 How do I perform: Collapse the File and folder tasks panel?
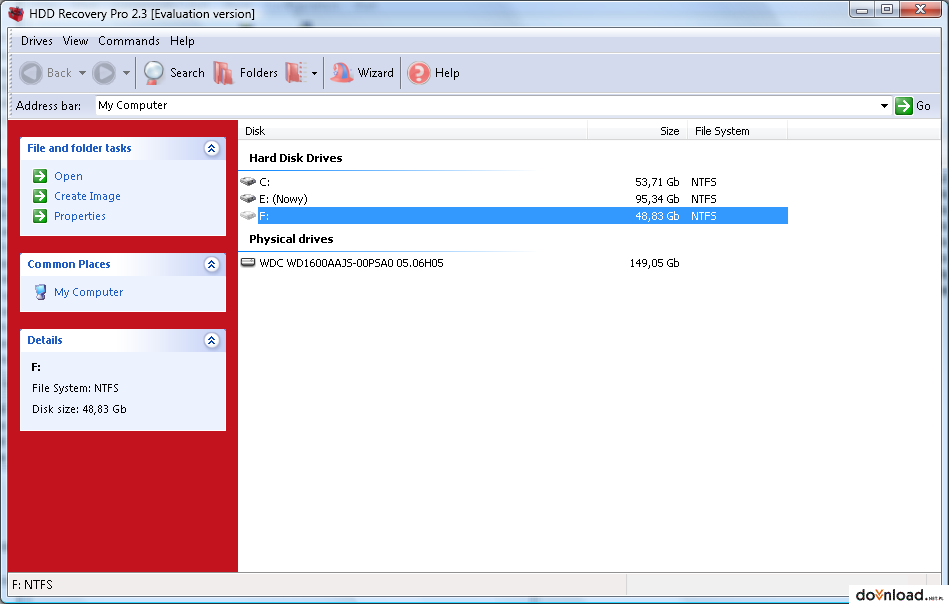(x=211, y=148)
